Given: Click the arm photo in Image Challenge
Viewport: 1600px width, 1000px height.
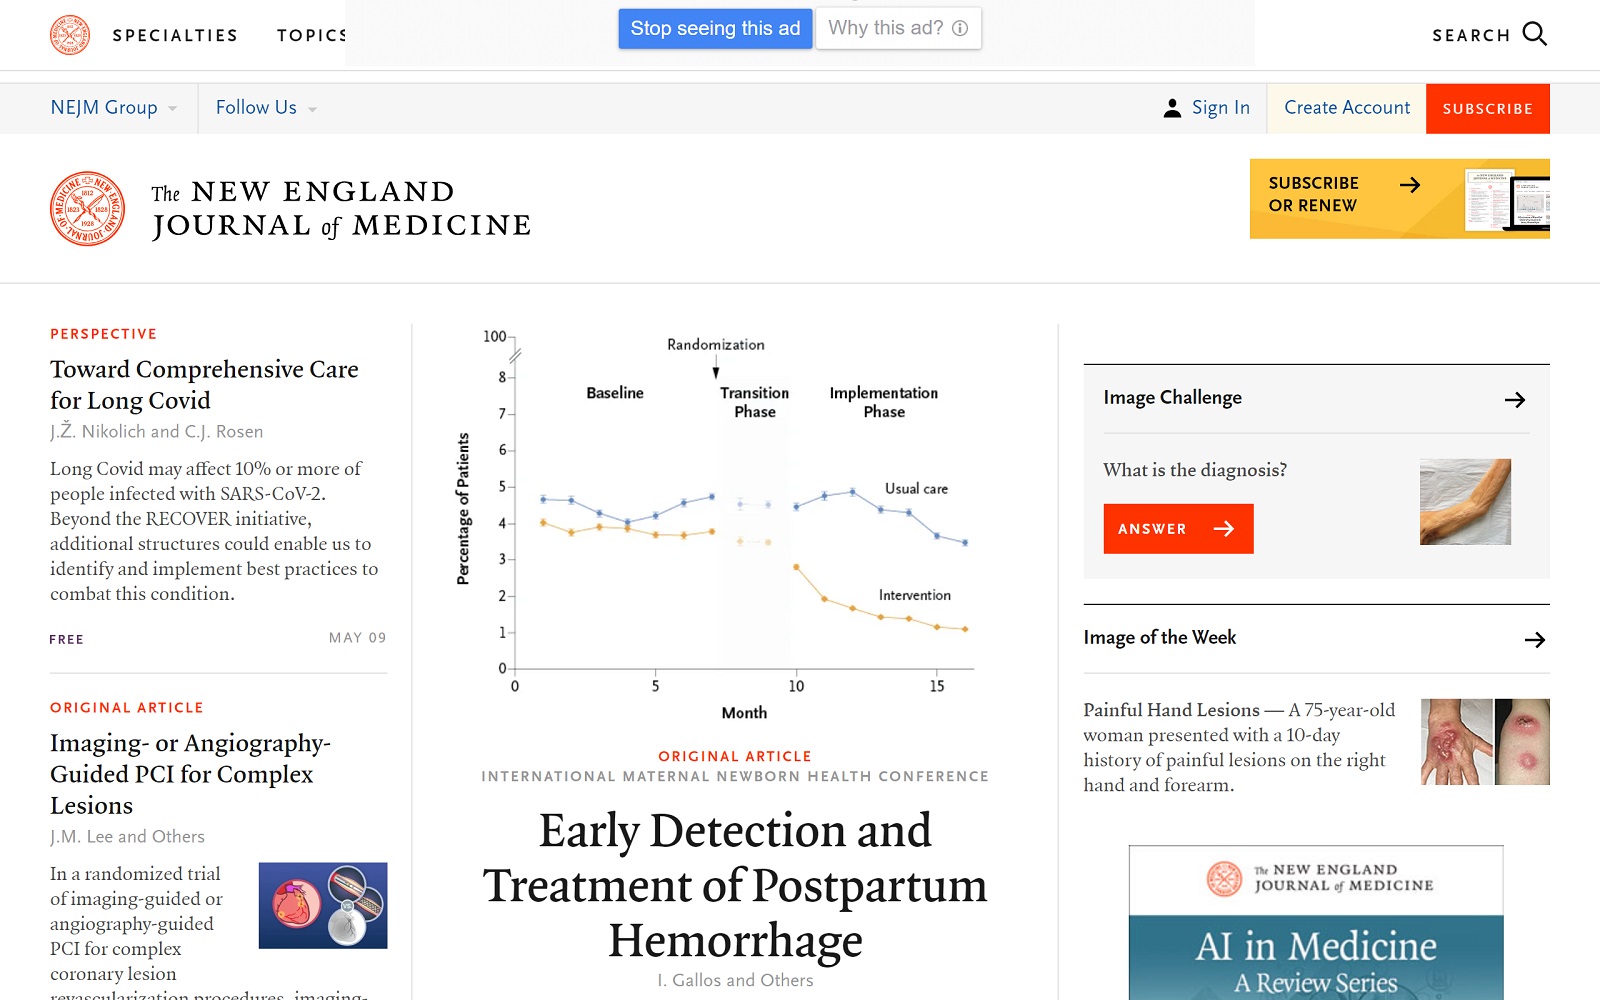Looking at the screenshot, I should tap(1465, 502).
